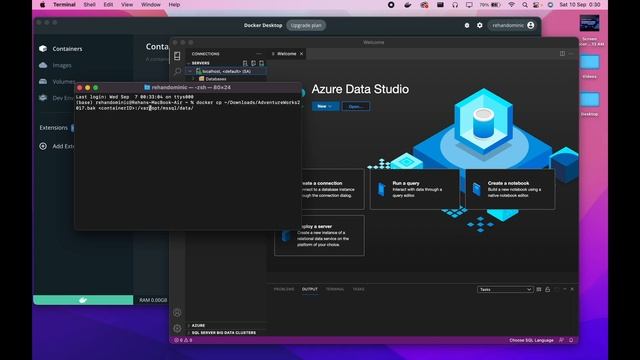This screenshot has width=640, height=360.
Task: Select the Videos folder on the desktop
Action: tap(589, 63)
